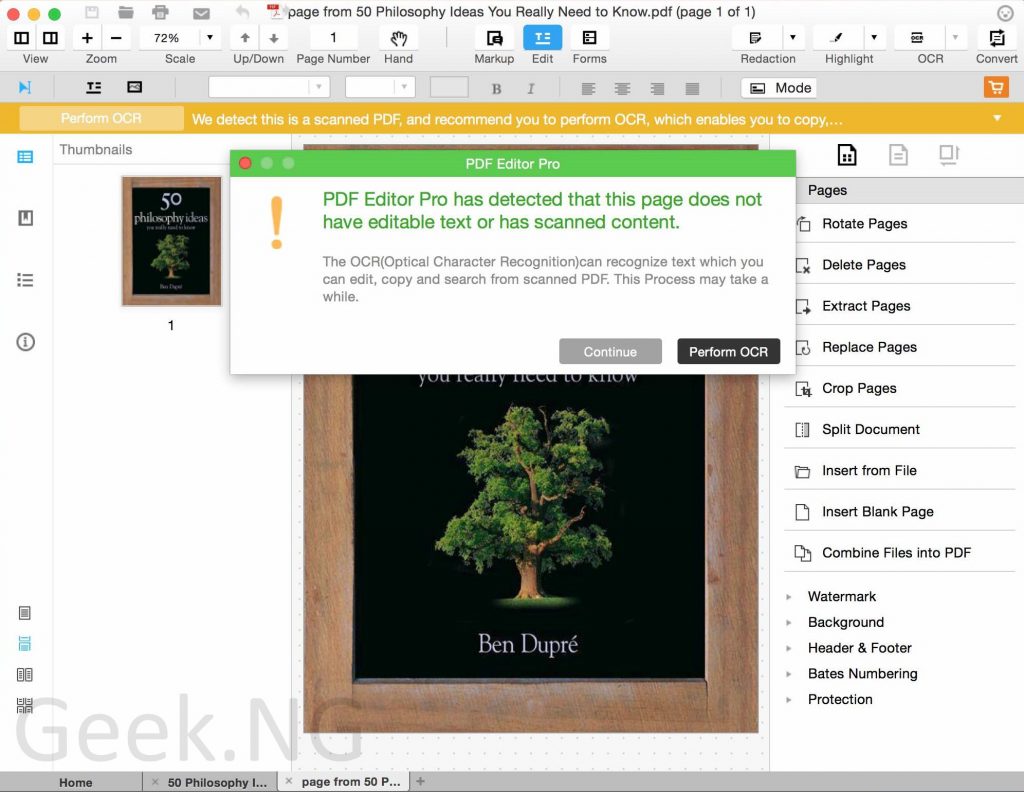Screen dimensions: 1024x792
Task: Select the Edit tool in toolbar
Action: coord(542,39)
